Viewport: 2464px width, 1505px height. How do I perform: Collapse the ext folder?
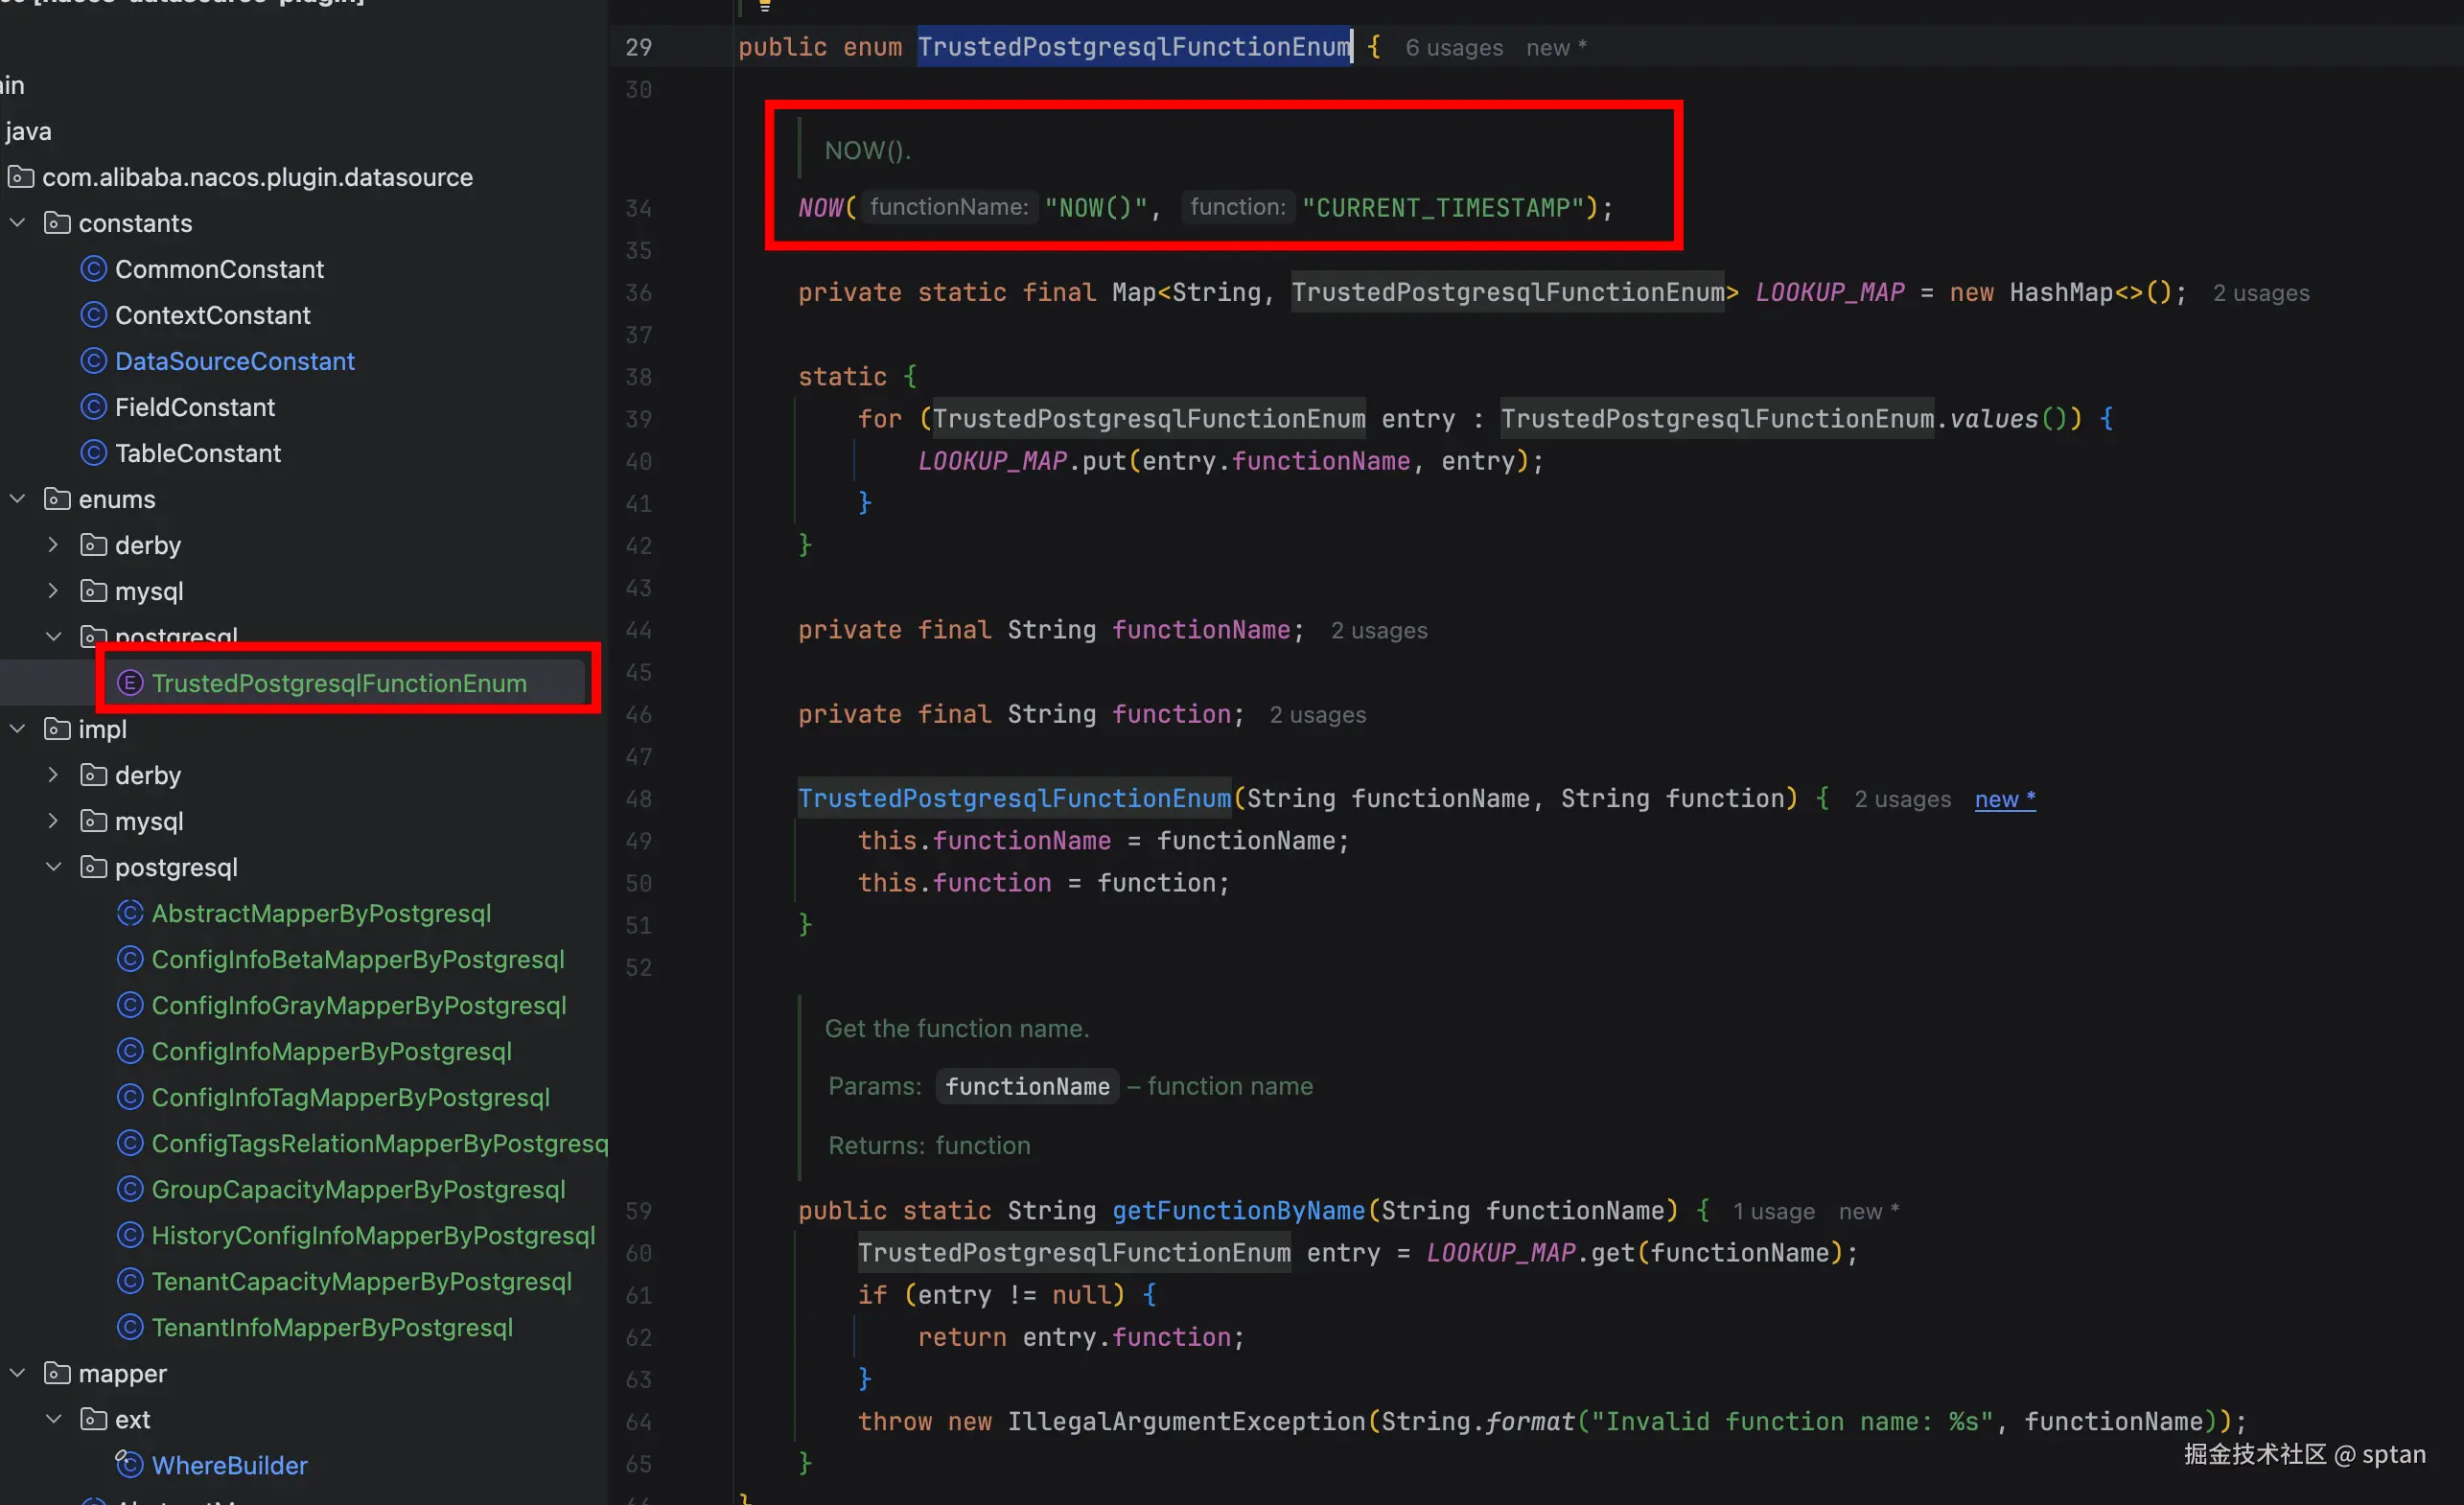pos(54,1419)
